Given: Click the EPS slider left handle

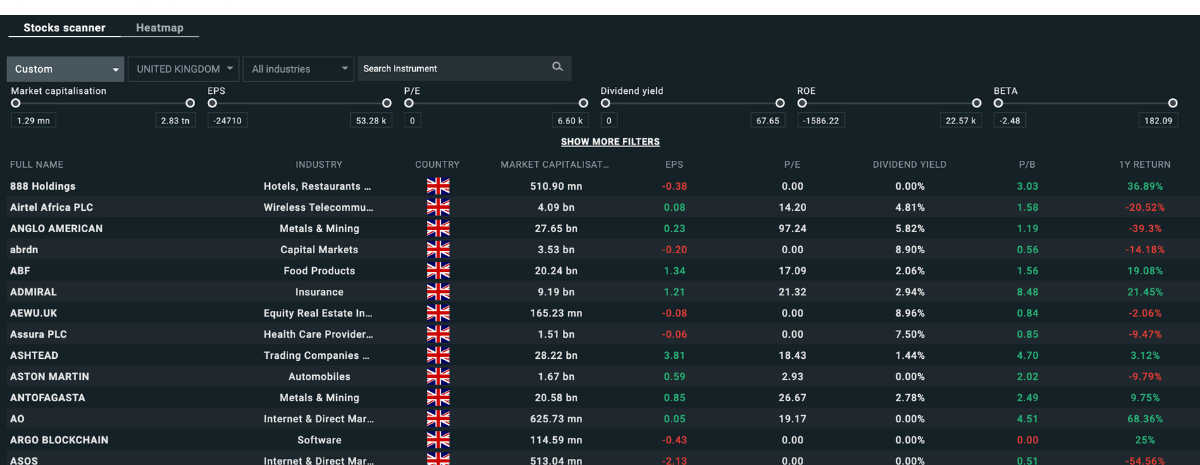Looking at the screenshot, I should point(212,103).
